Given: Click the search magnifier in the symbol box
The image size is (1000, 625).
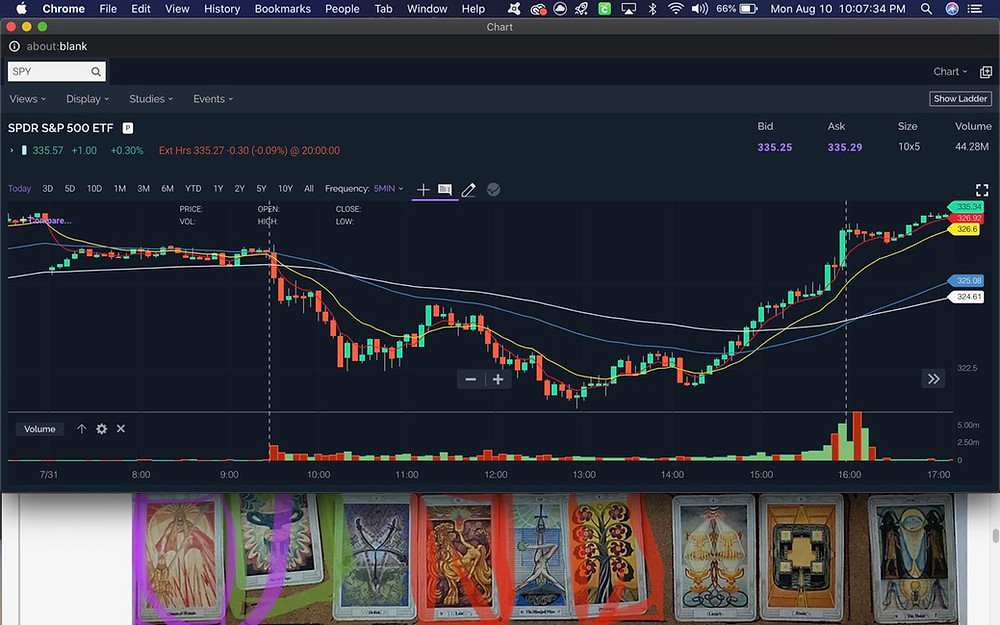Looking at the screenshot, I should (x=96, y=71).
